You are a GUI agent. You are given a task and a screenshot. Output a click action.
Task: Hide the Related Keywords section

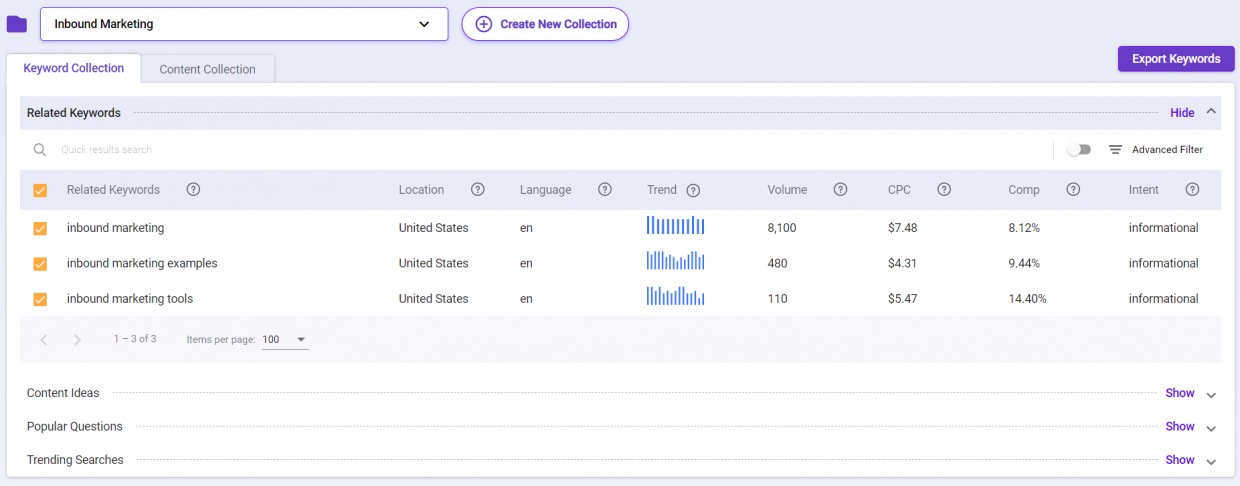(1182, 113)
